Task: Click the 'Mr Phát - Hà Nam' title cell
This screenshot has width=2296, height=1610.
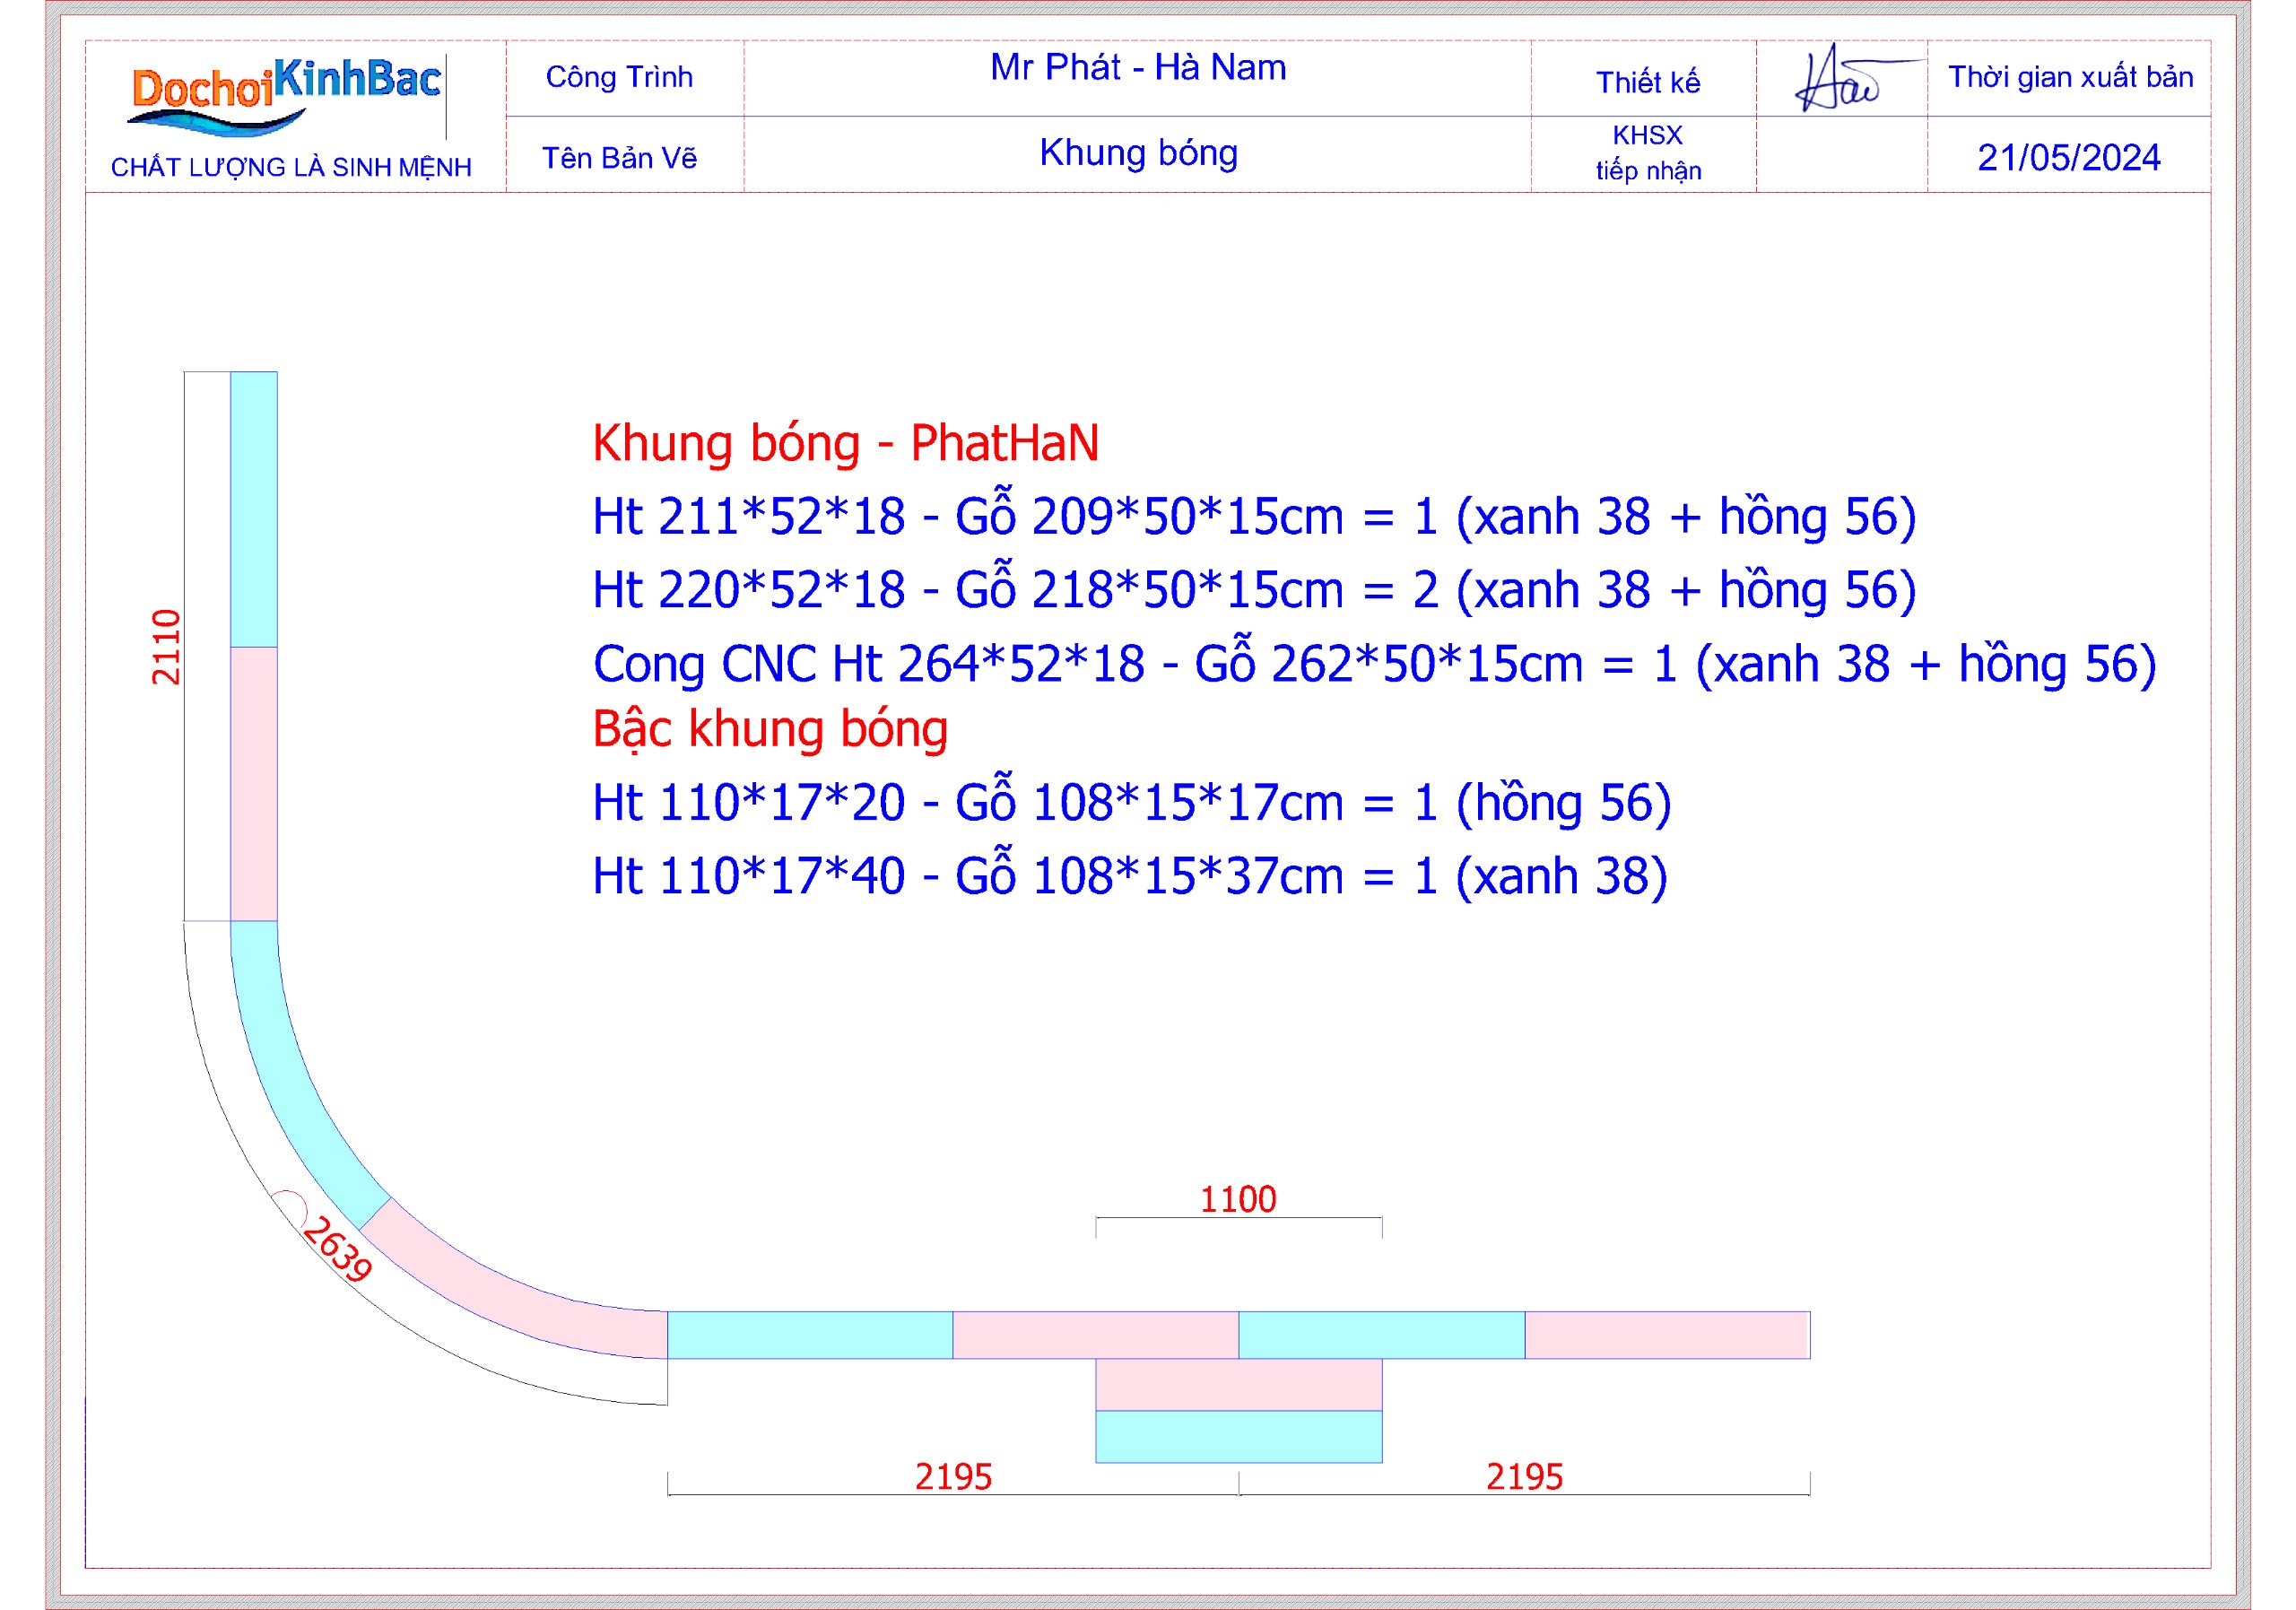Action: [x=1137, y=68]
